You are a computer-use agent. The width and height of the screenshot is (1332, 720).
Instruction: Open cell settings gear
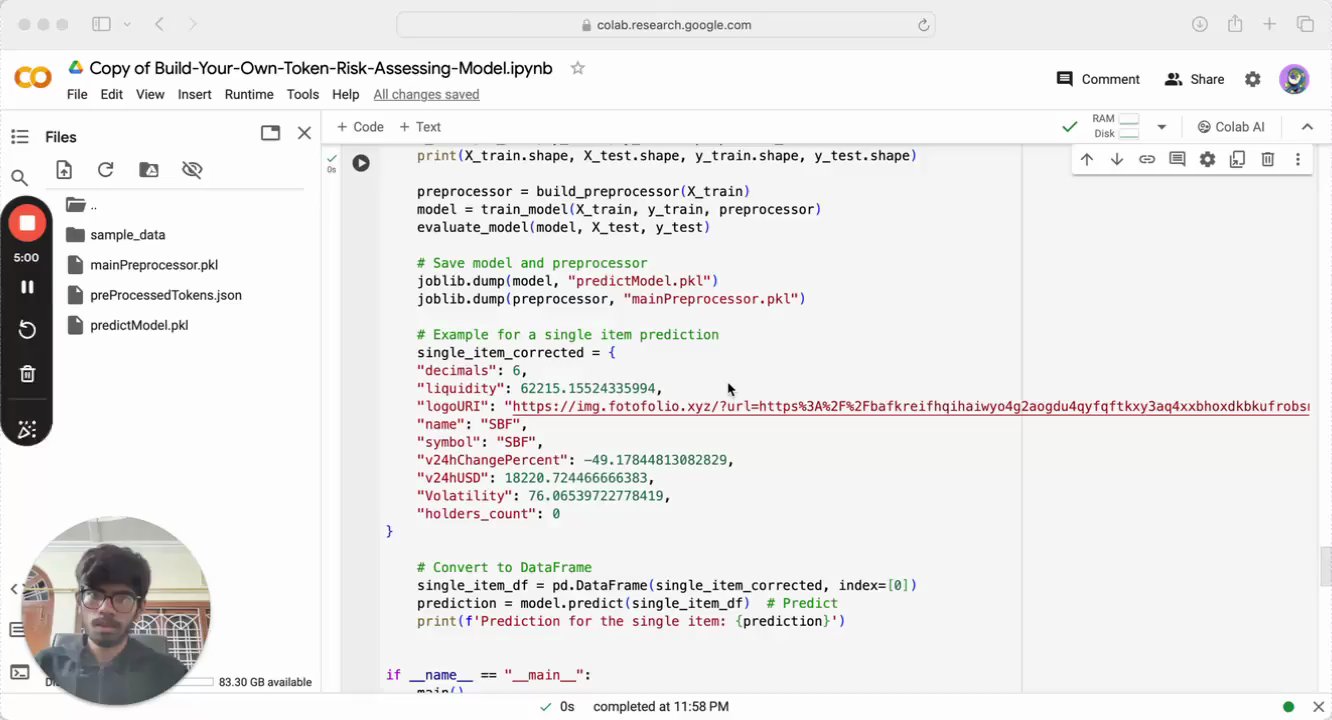pos(1207,159)
